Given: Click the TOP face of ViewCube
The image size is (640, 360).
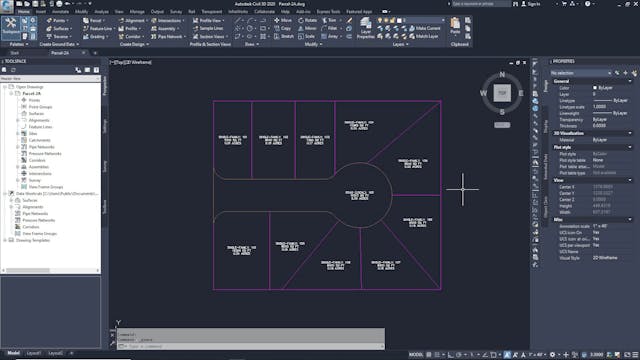Looking at the screenshot, I should tap(502, 93).
